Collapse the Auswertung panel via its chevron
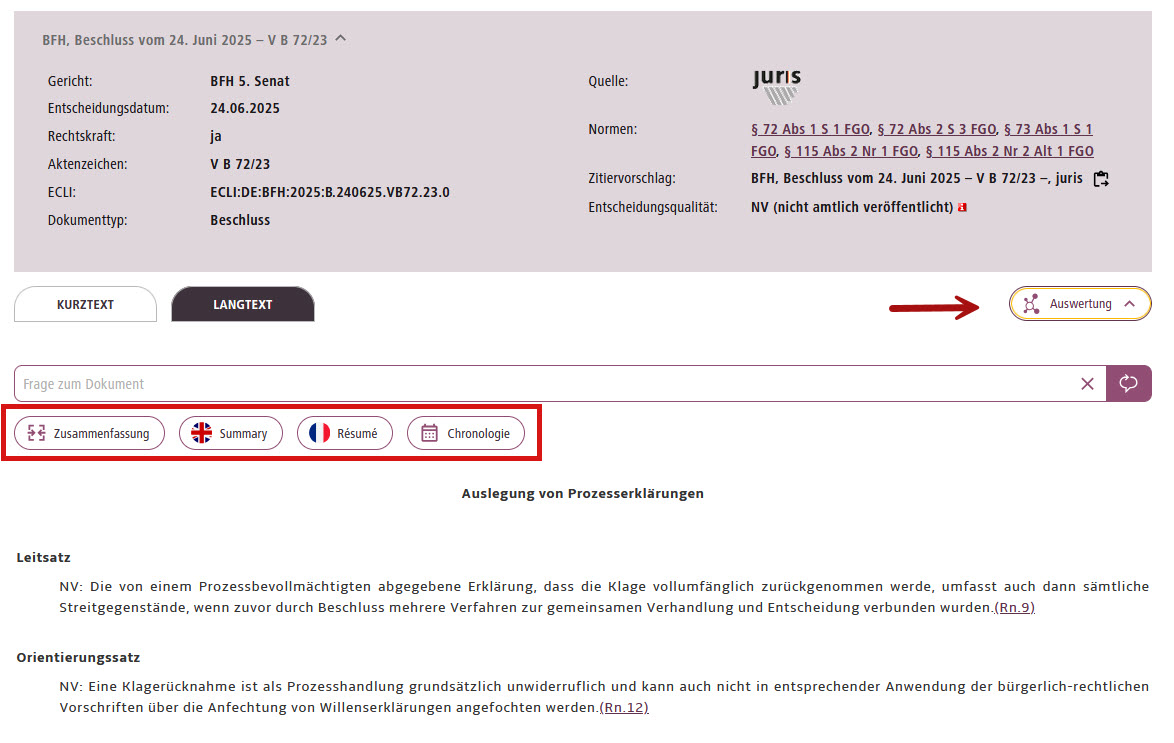1174x743 pixels. 1131,303
